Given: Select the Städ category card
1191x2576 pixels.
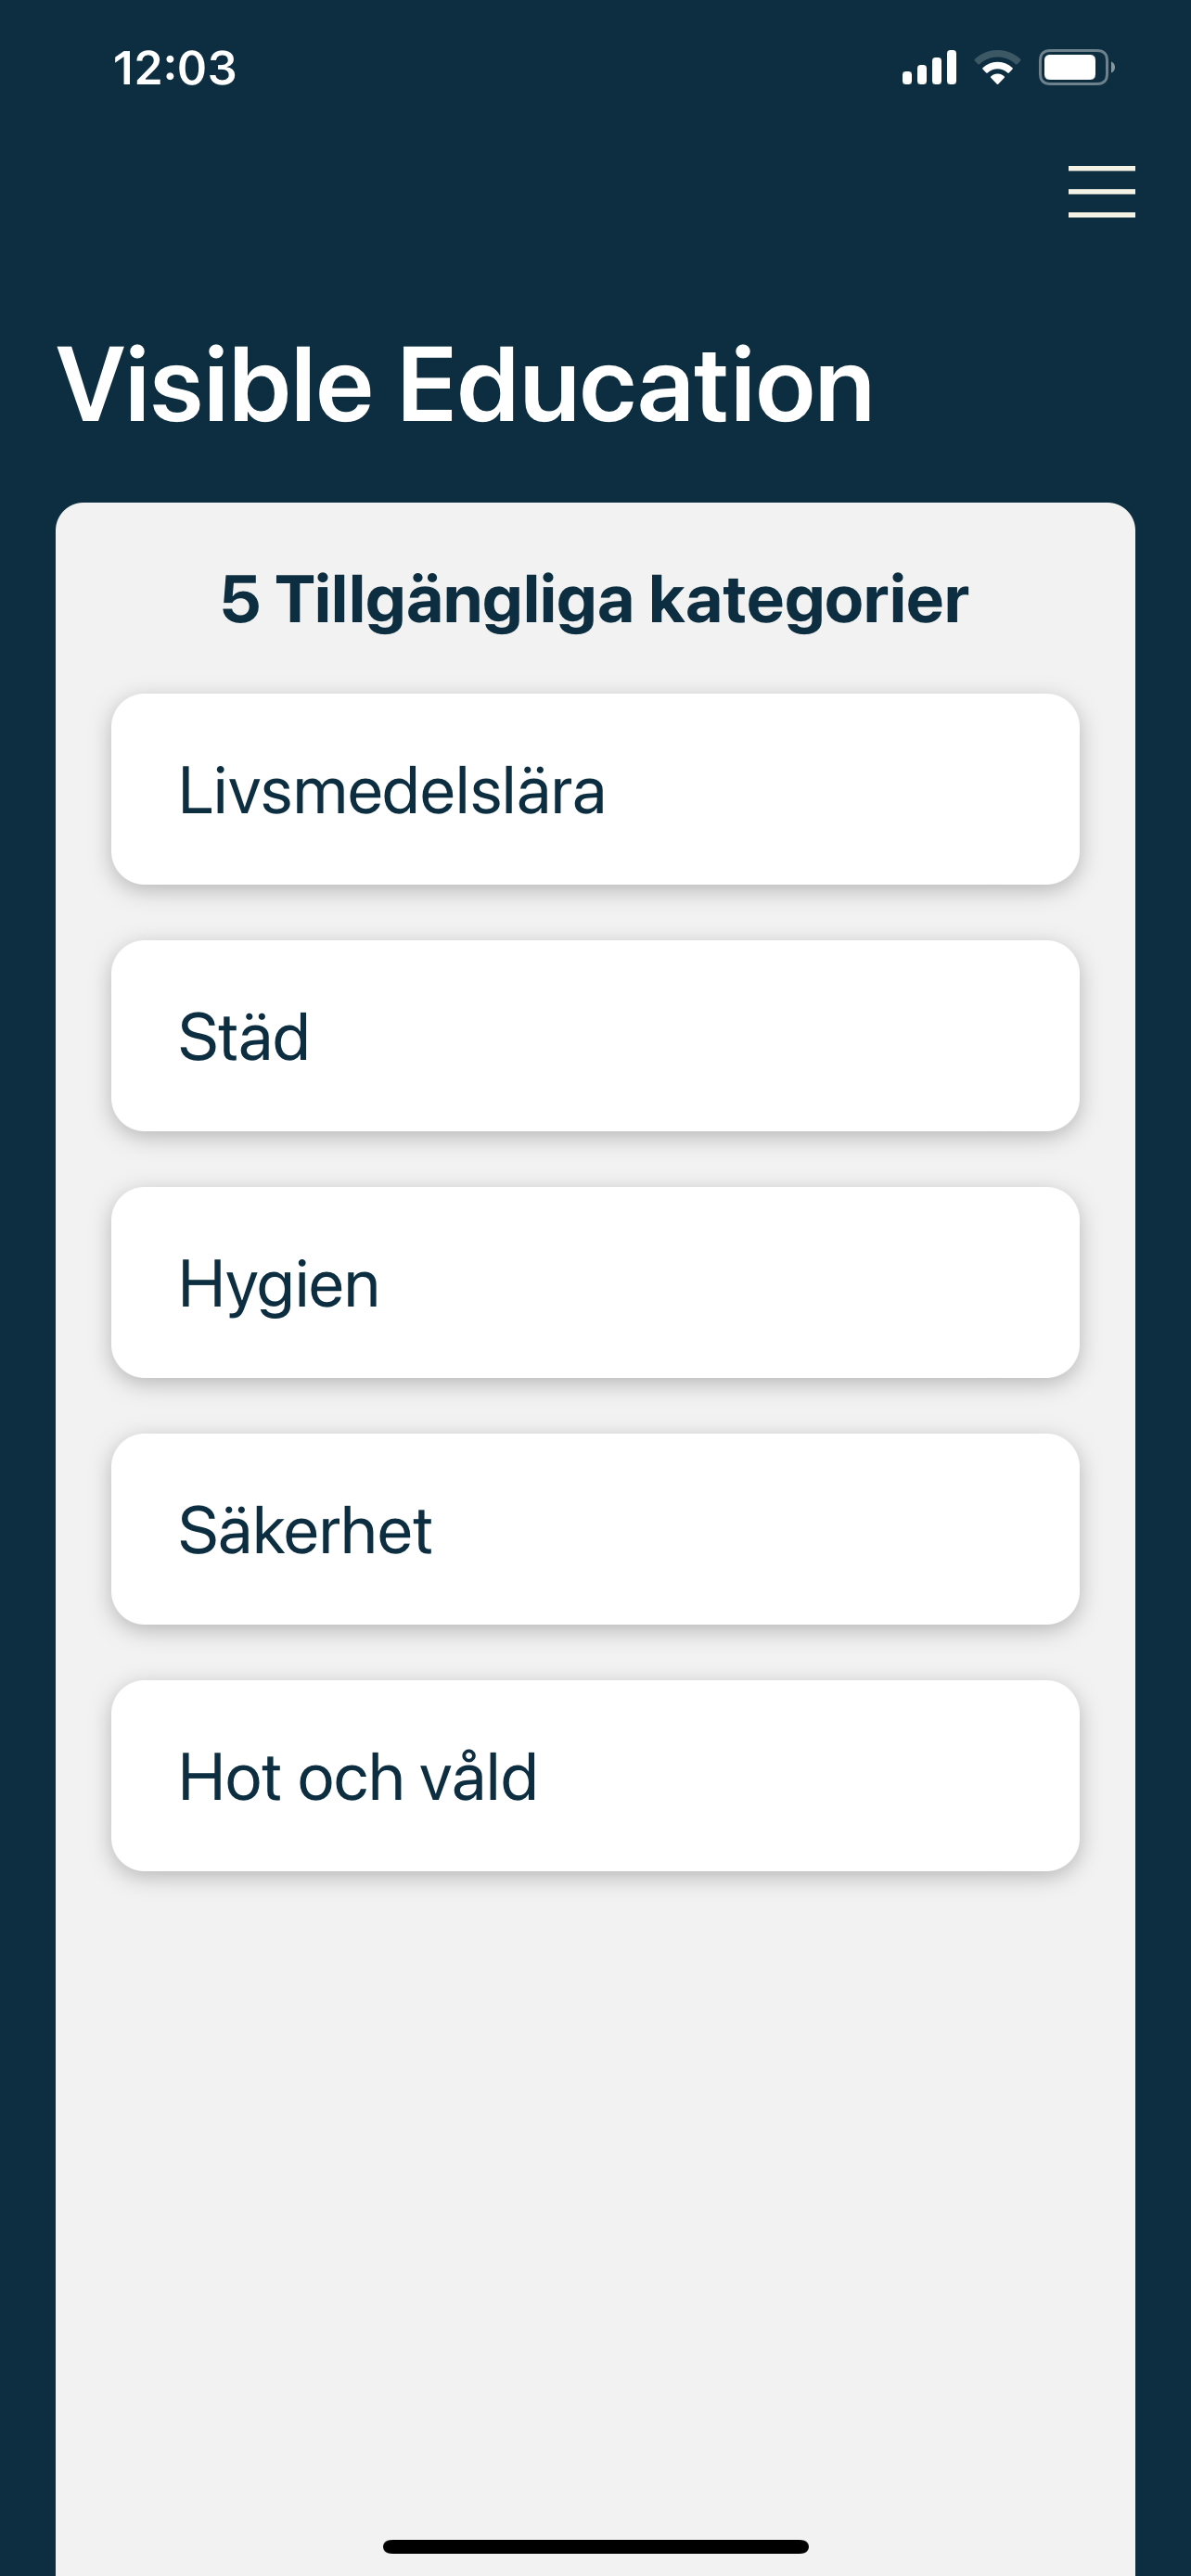Looking at the screenshot, I should (595, 1035).
